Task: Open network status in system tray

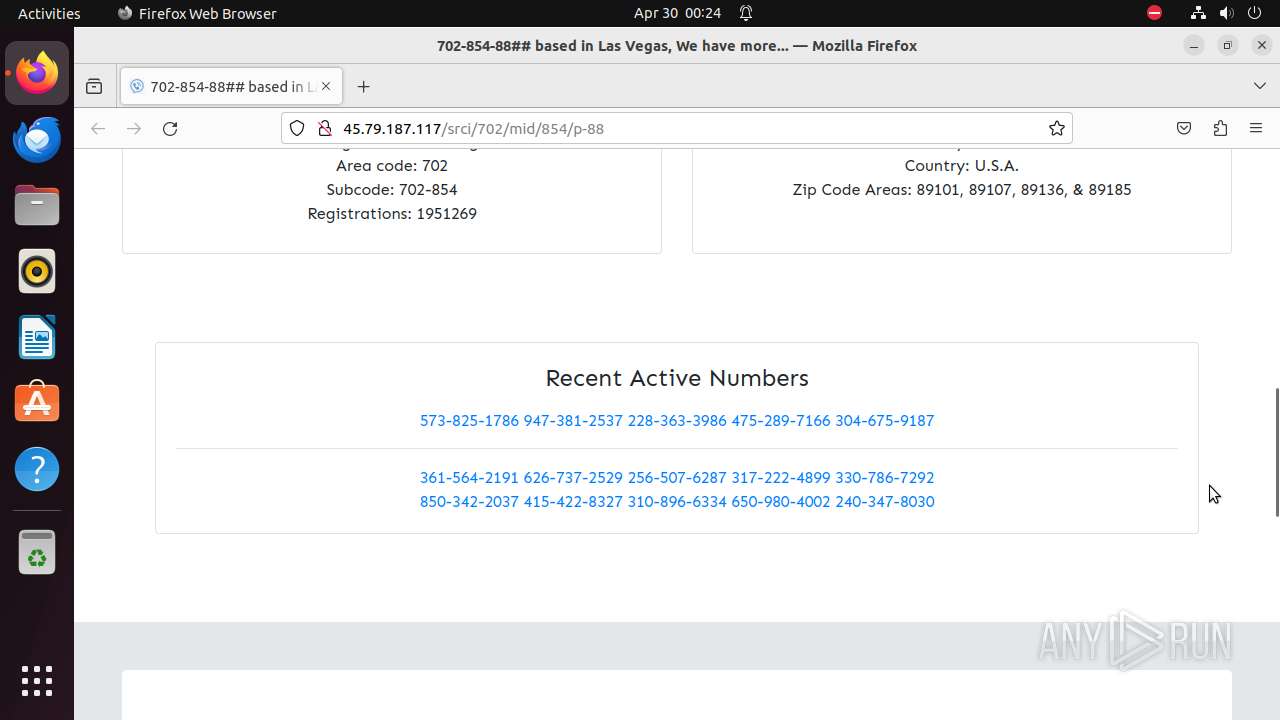Action: coord(1198,13)
